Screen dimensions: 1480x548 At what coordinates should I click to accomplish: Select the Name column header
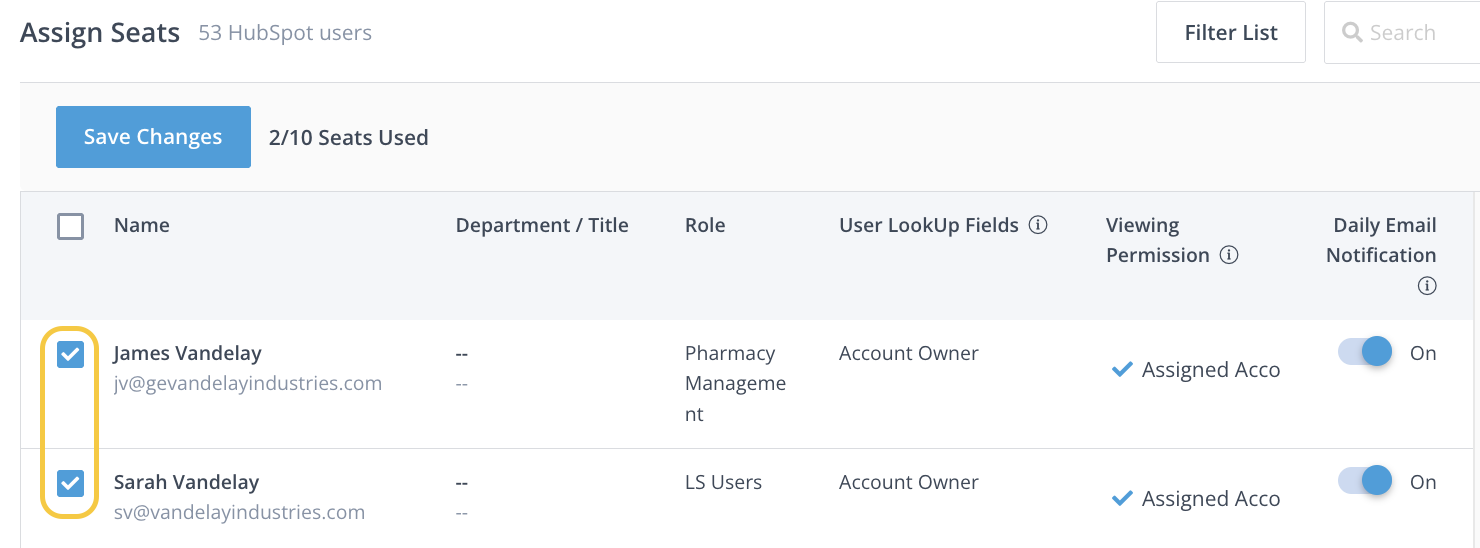(x=142, y=225)
